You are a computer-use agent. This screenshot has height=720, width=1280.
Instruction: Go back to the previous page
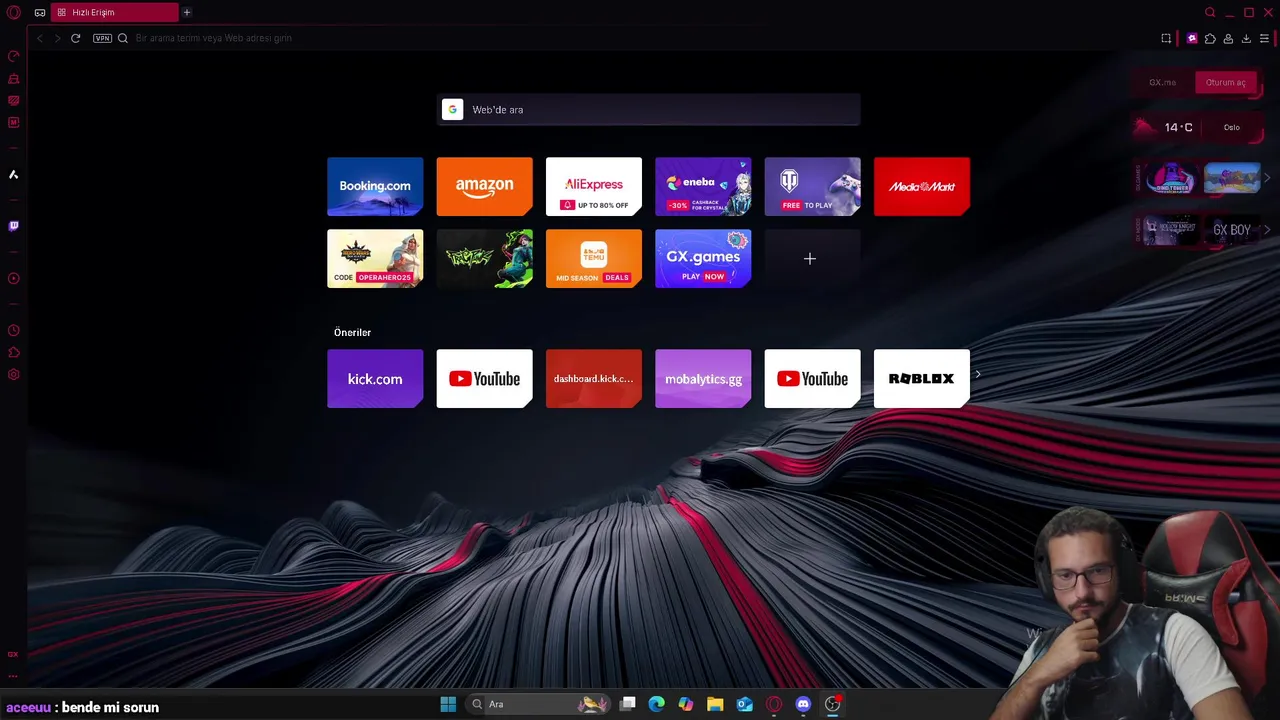pos(40,38)
